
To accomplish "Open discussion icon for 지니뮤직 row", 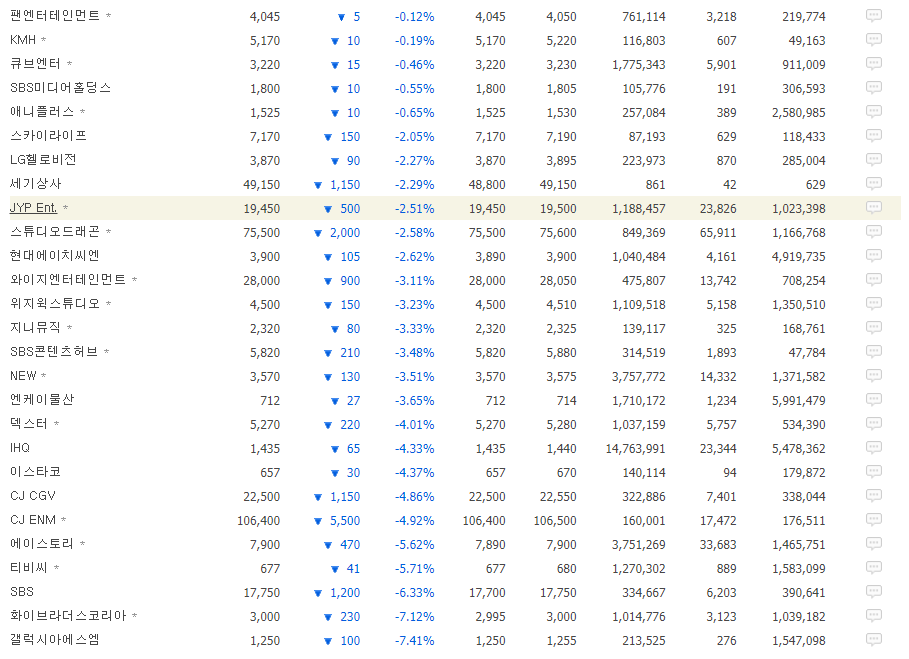I will click(874, 327).
